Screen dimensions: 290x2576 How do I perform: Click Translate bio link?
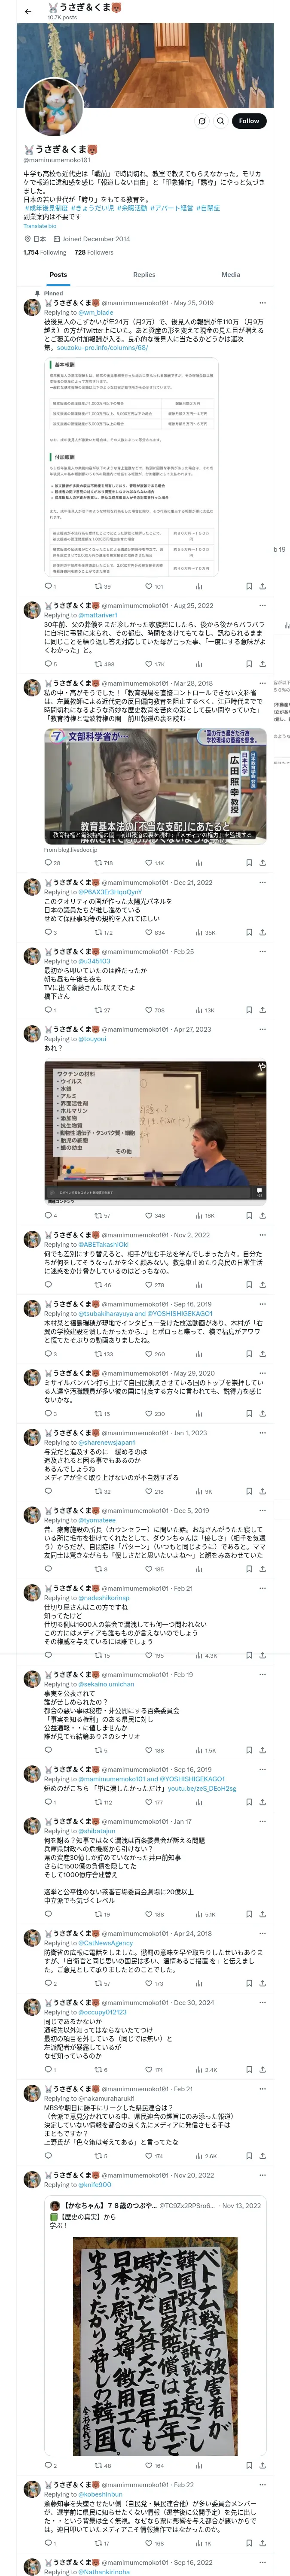coord(40,226)
